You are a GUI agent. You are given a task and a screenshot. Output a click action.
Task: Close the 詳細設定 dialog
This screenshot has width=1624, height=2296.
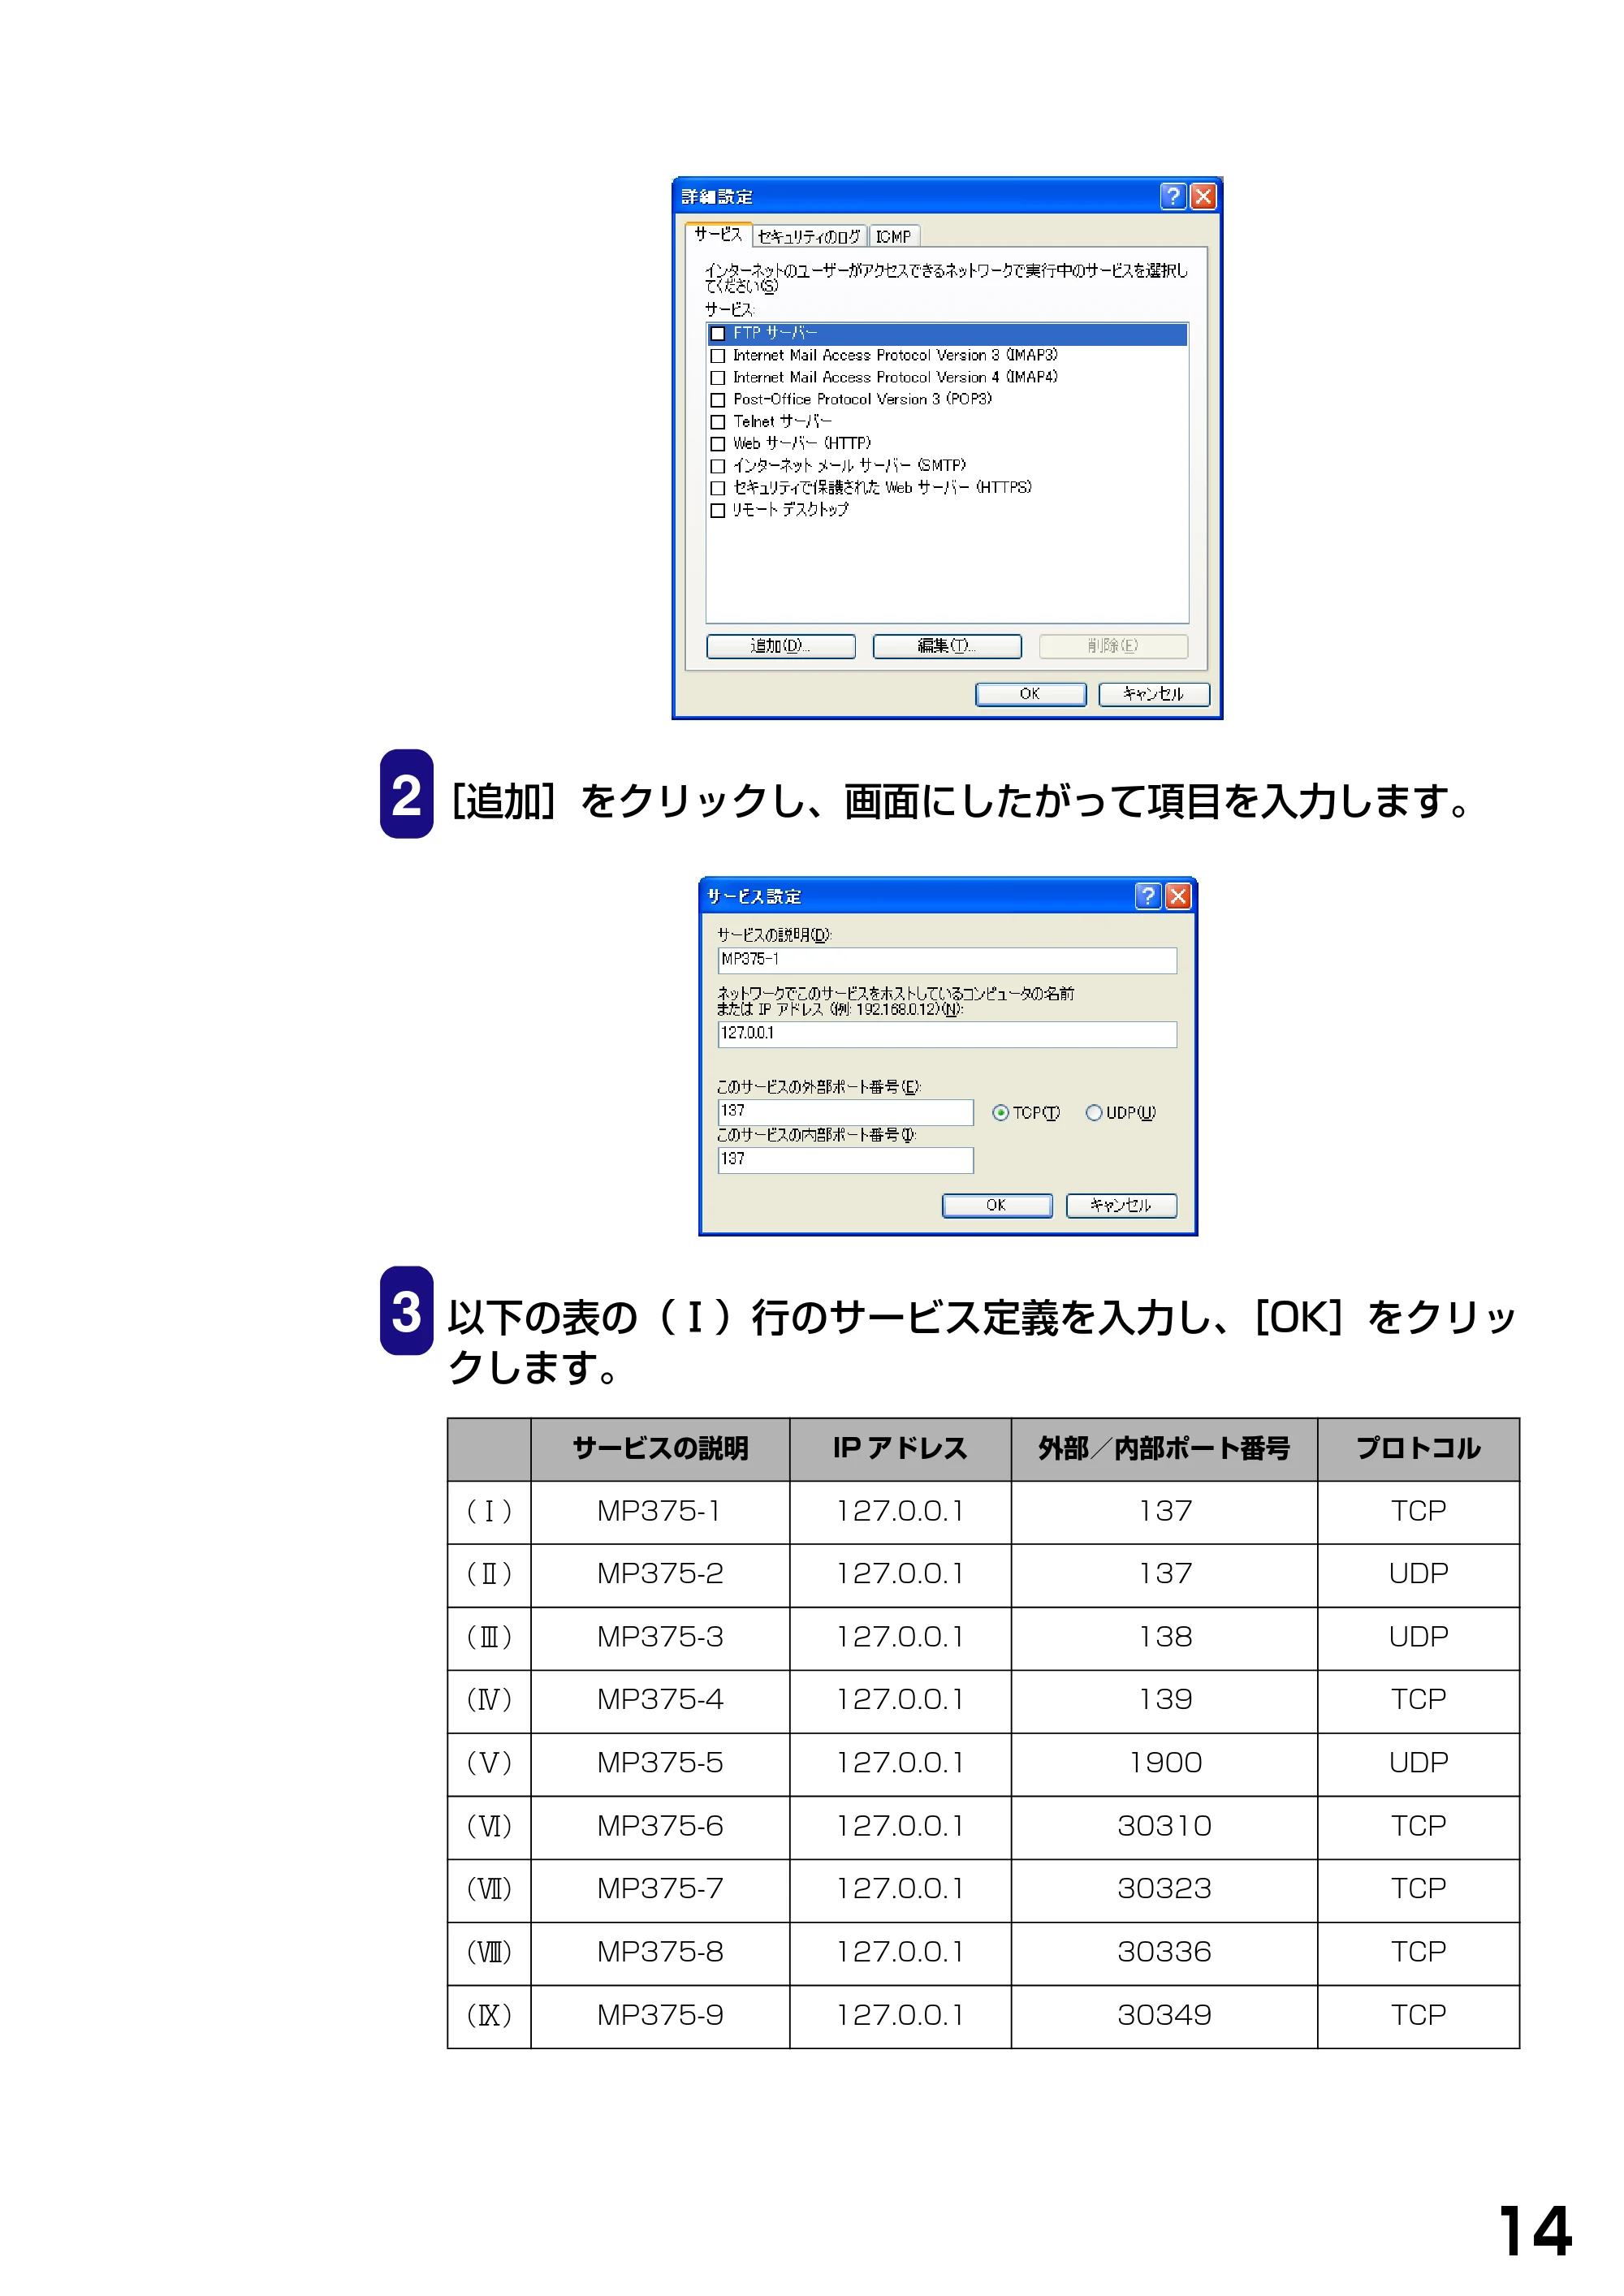point(1203,196)
